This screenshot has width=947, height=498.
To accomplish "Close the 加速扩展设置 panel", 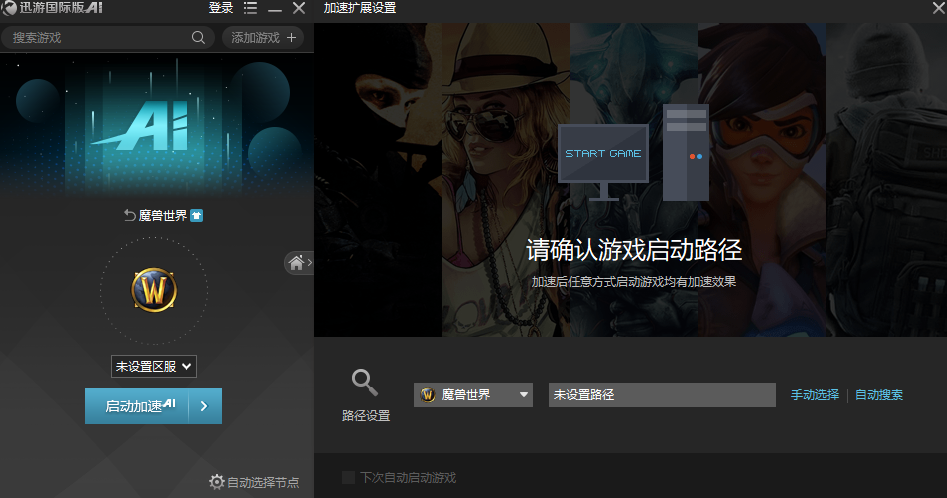I will (938, 8).
